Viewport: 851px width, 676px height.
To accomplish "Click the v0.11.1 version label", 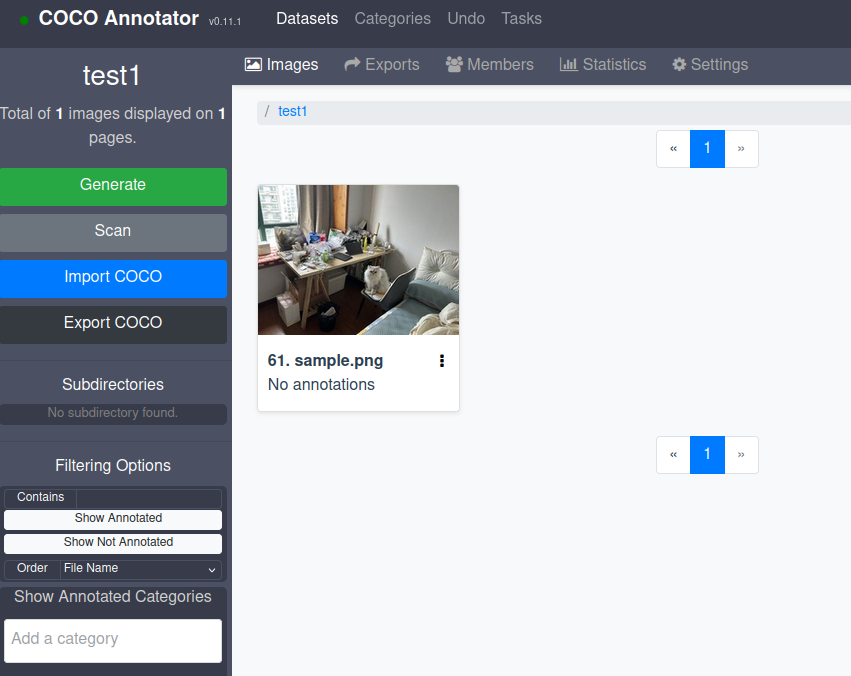I will (x=225, y=22).
